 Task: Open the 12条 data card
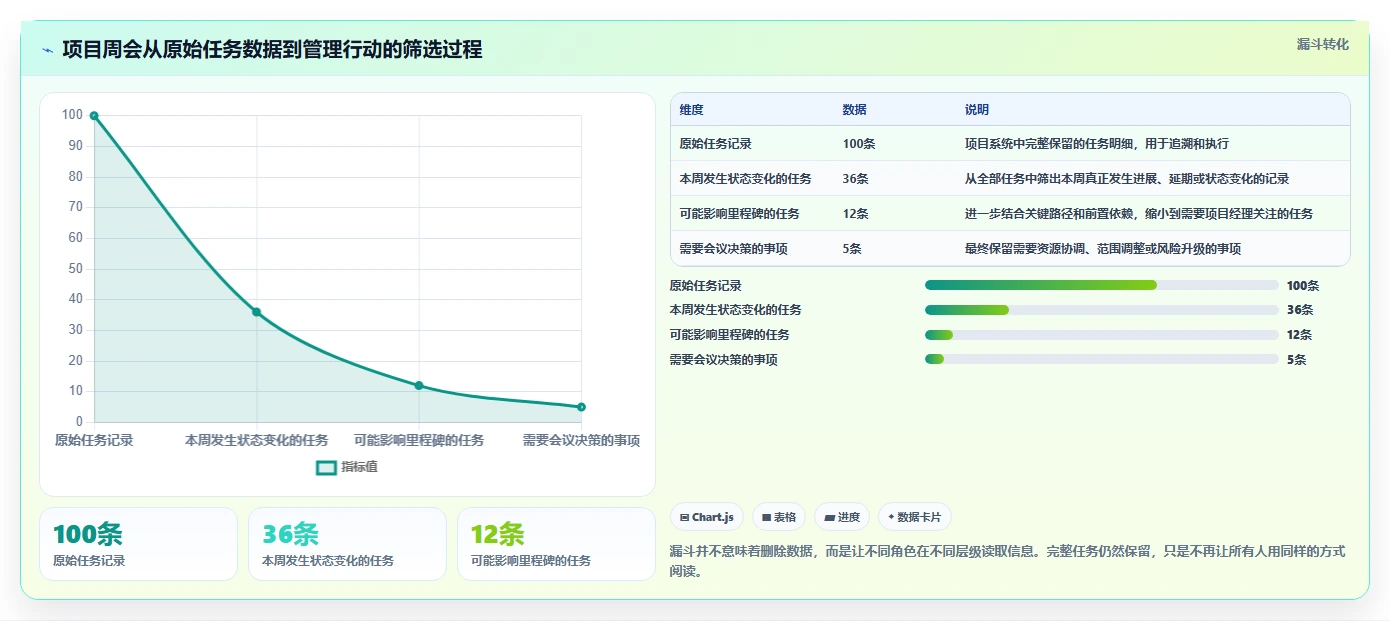click(x=556, y=544)
